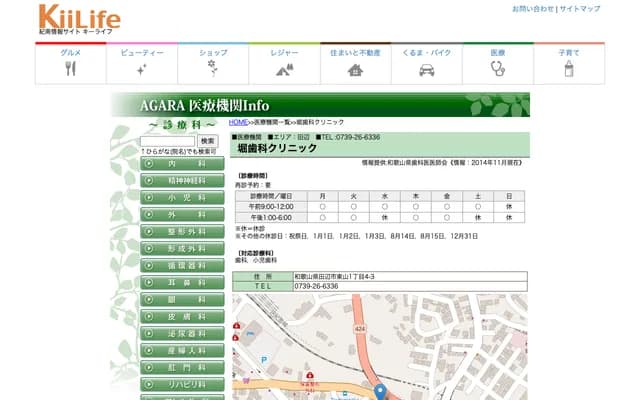Image resolution: width=640 pixels, height=400 pixels.
Task: Click the 午後1:00-6:00 row label
Action: (271, 218)
